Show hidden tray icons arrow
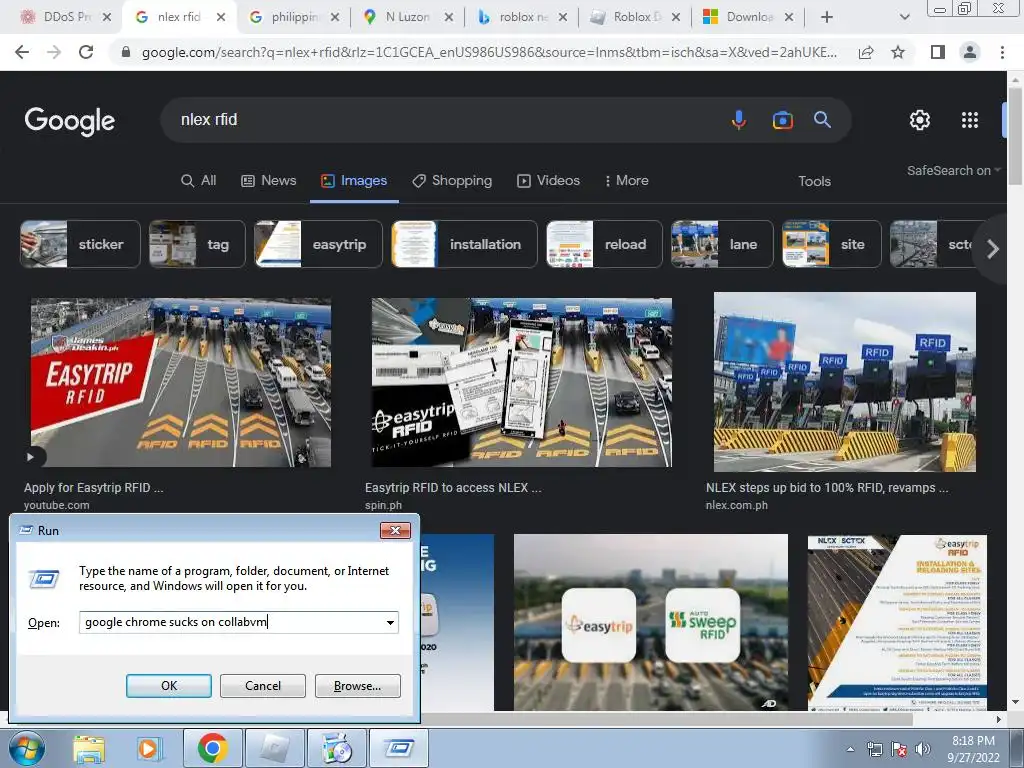Screen dimensions: 1024x768 point(850,750)
